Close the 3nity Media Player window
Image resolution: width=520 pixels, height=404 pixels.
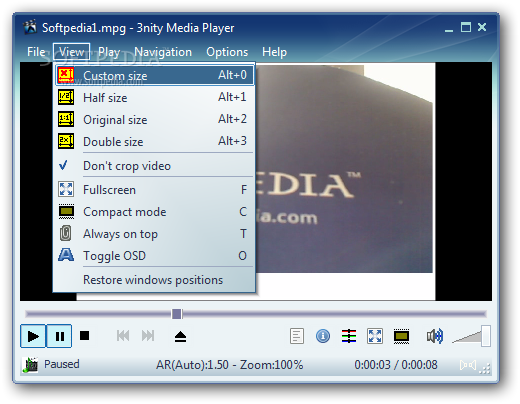point(482,27)
